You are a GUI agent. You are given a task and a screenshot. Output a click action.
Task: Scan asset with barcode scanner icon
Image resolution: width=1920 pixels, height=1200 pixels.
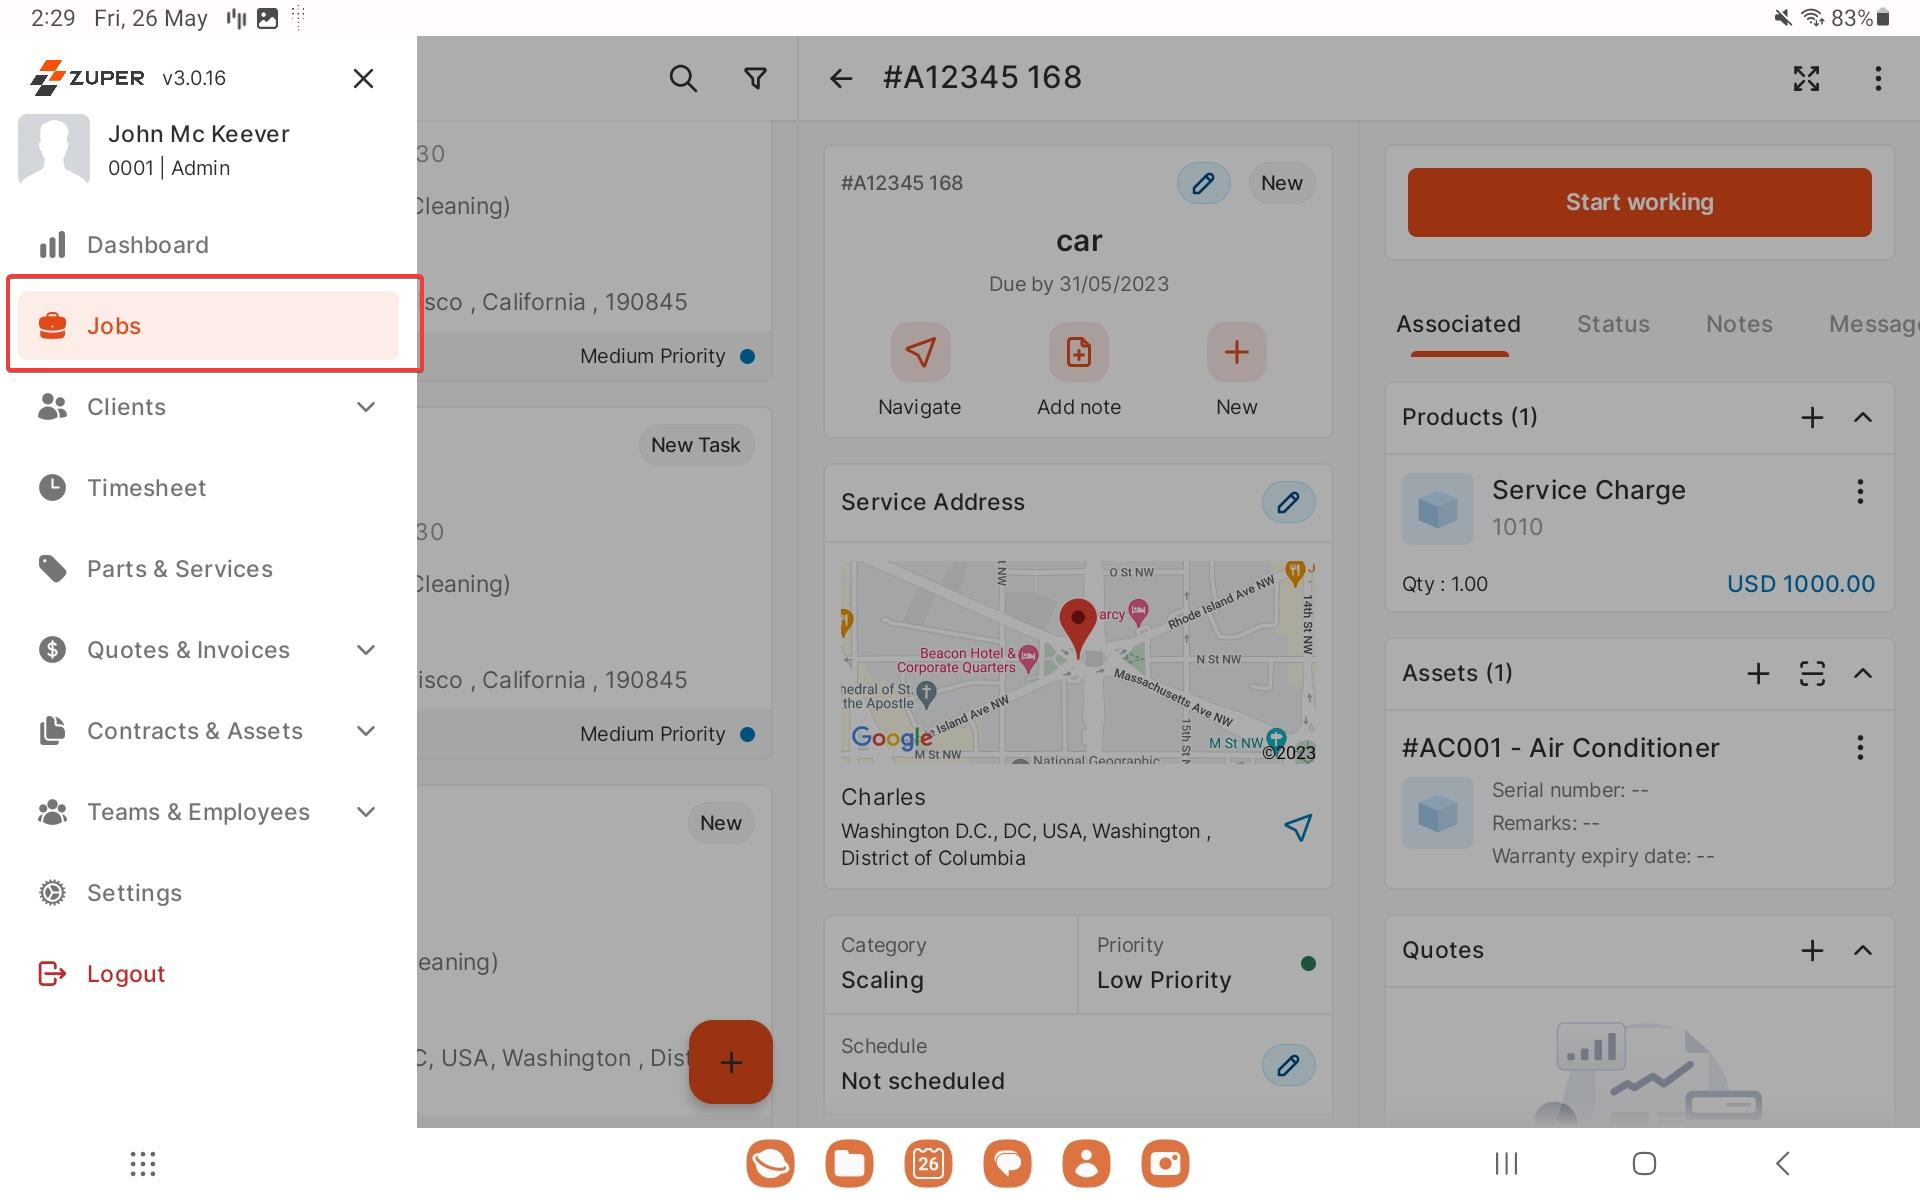tap(1812, 673)
